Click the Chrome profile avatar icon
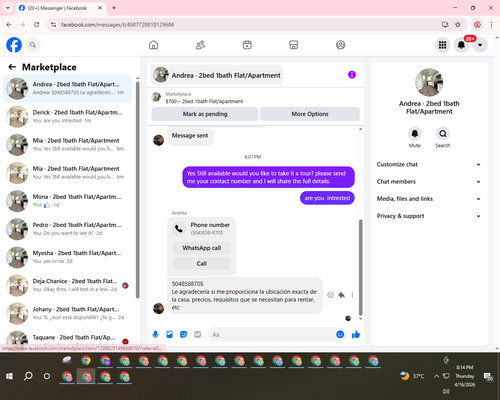Screen dimensions: 500x400 coord(477,25)
